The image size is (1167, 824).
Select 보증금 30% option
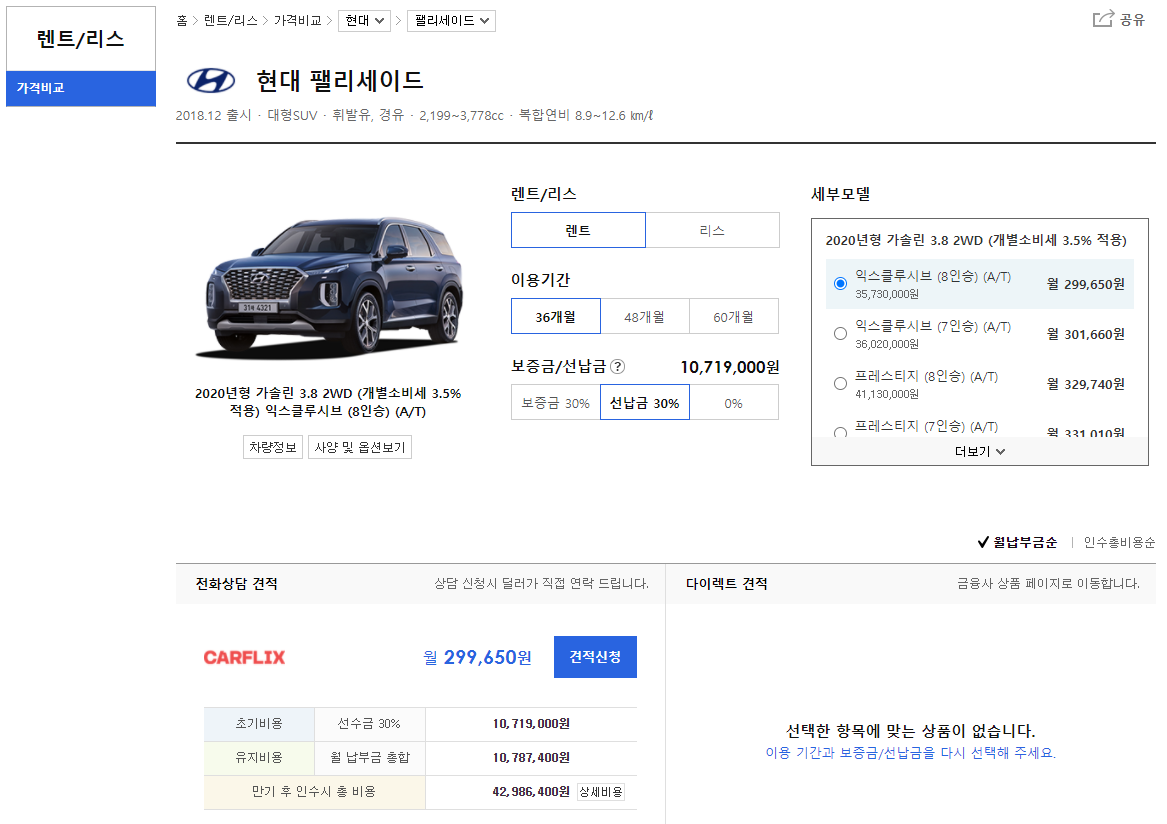[556, 403]
